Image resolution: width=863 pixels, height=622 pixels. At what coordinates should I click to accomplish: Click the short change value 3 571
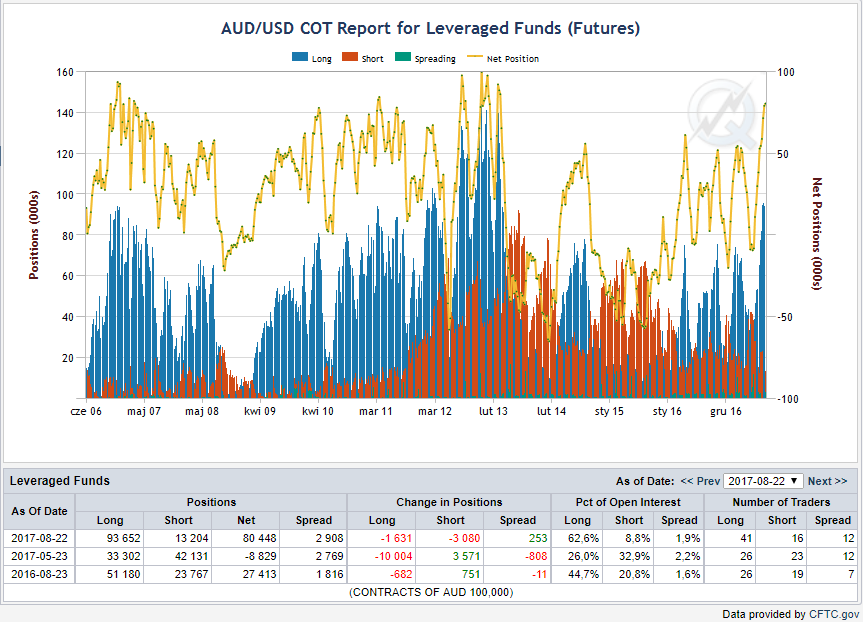click(467, 556)
